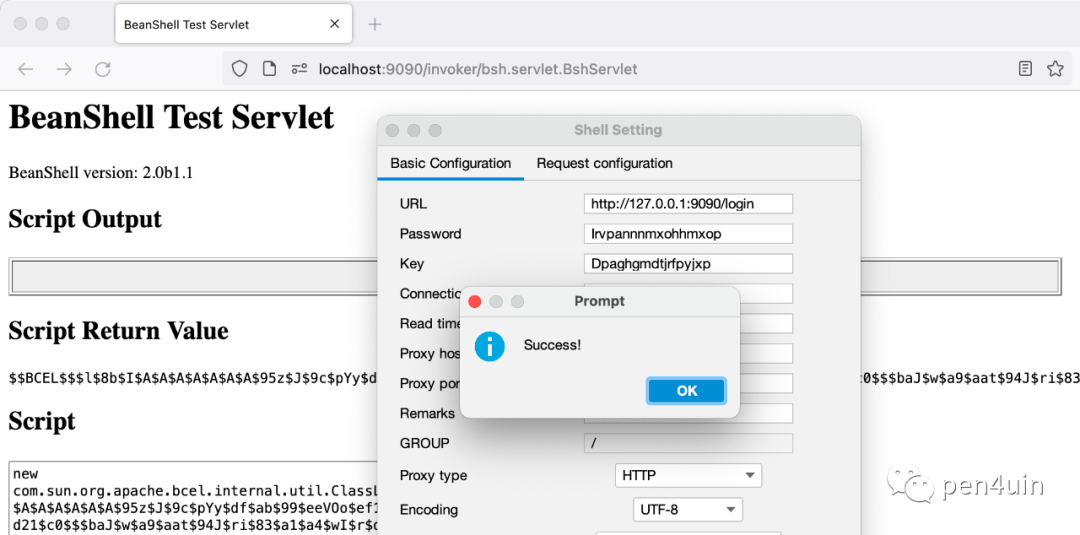Click the info icon in Prompt dialog
The image size is (1080, 535).
490,346
